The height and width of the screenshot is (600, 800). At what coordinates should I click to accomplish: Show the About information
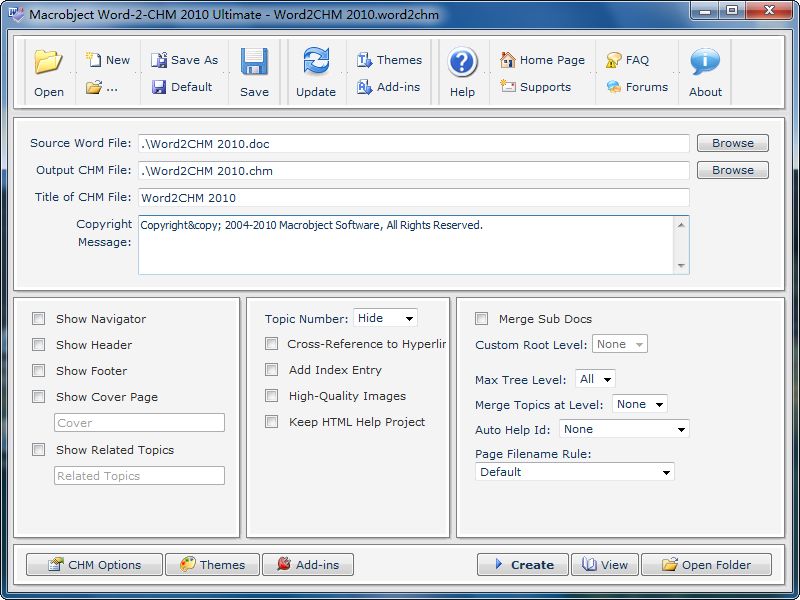pos(705,71)
